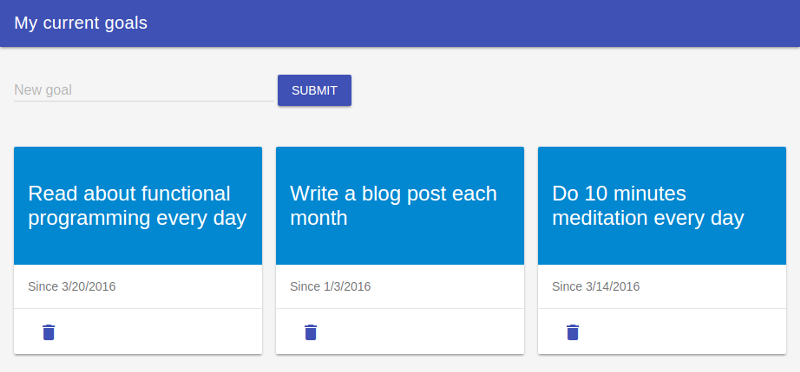Delete the functional programming goal via trash icon
The image size is (800, 372).
tap(48, 332)
